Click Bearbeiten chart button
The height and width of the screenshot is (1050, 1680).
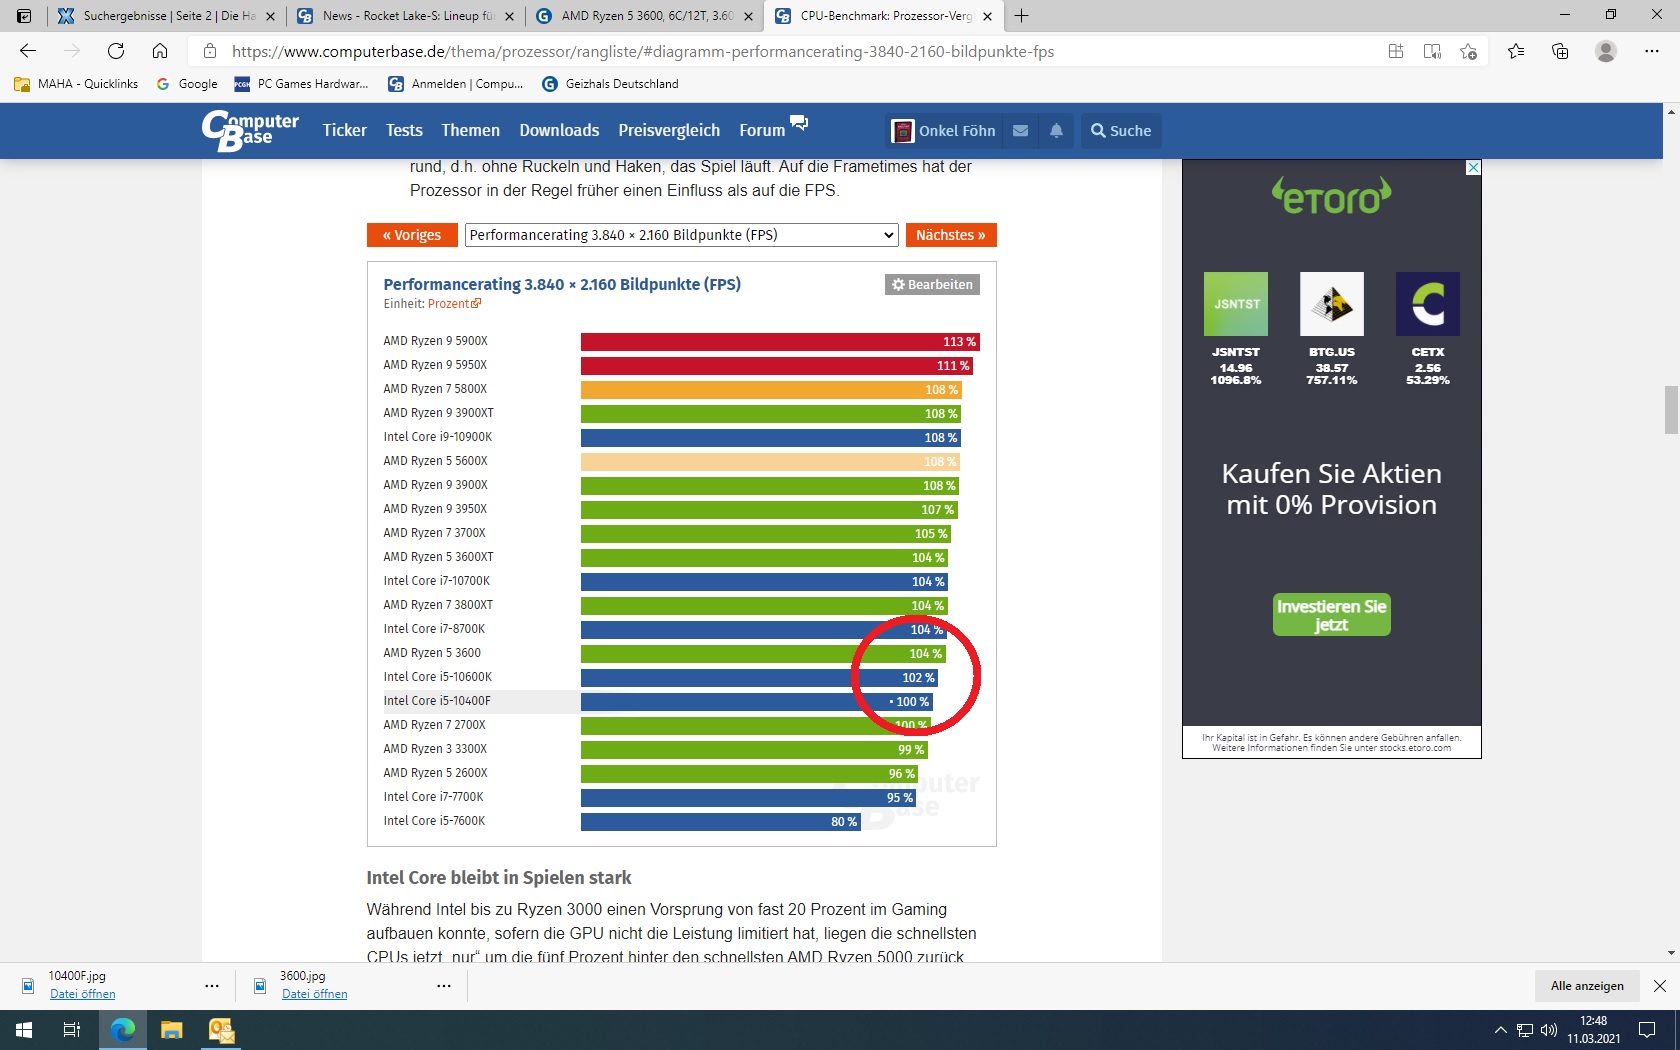click(932, 285)
